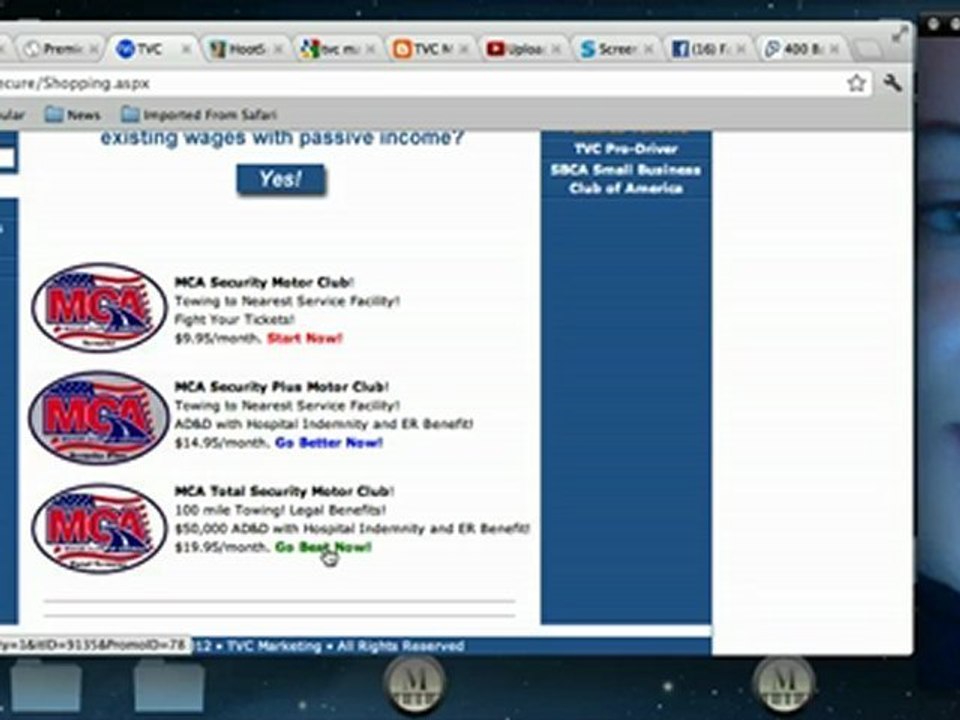960x720 pixels.
Task: Click the blue Yes! button
Action: (x=281, y=179)
